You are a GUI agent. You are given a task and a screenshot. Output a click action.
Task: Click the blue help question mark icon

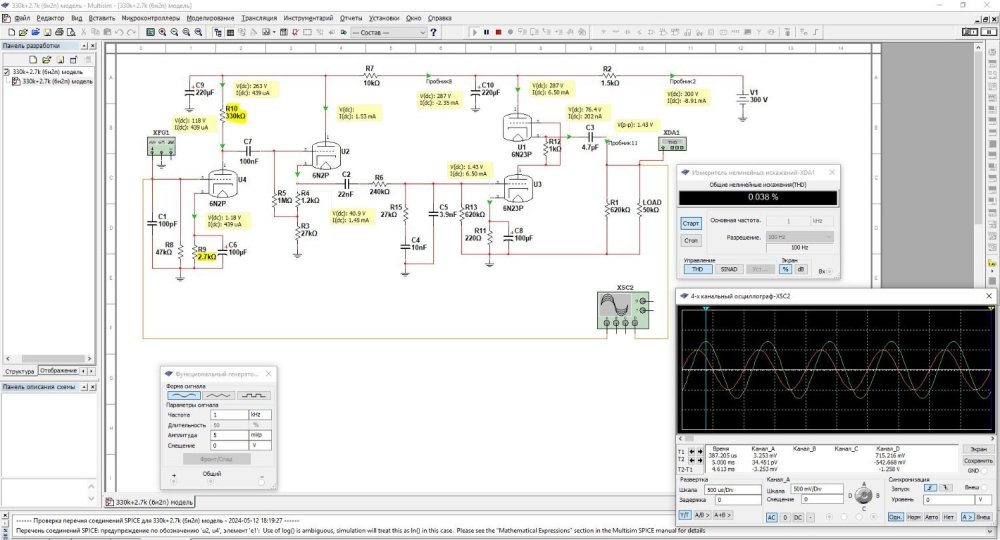point(434,32)
